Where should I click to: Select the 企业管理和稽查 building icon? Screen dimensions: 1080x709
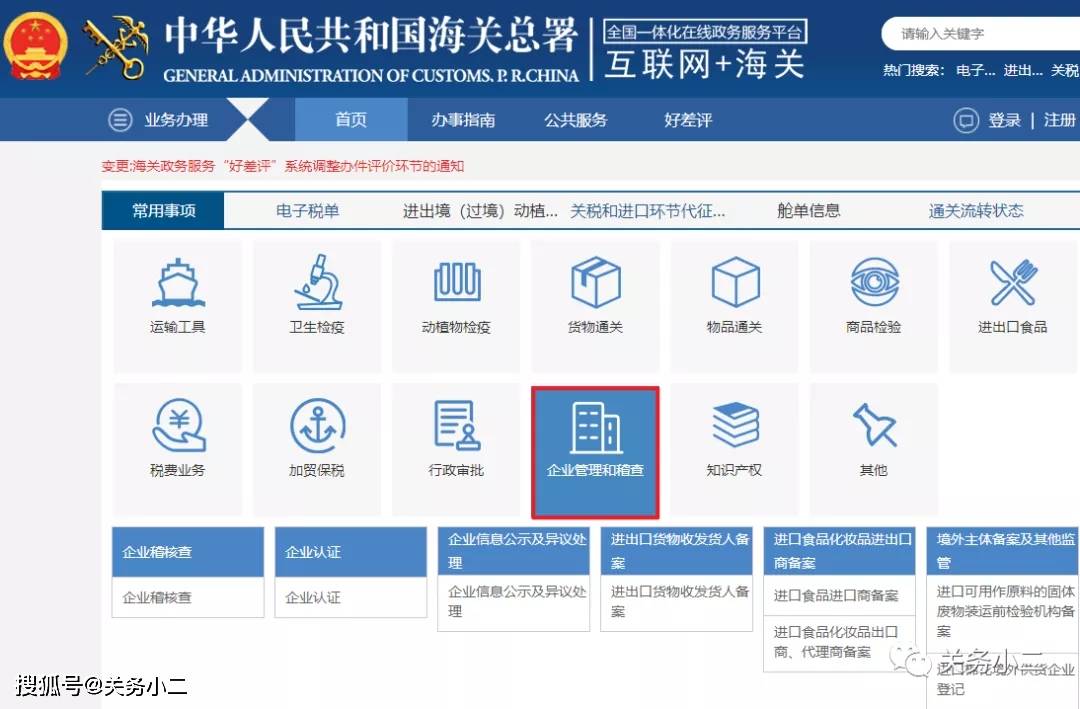[595, 427]
